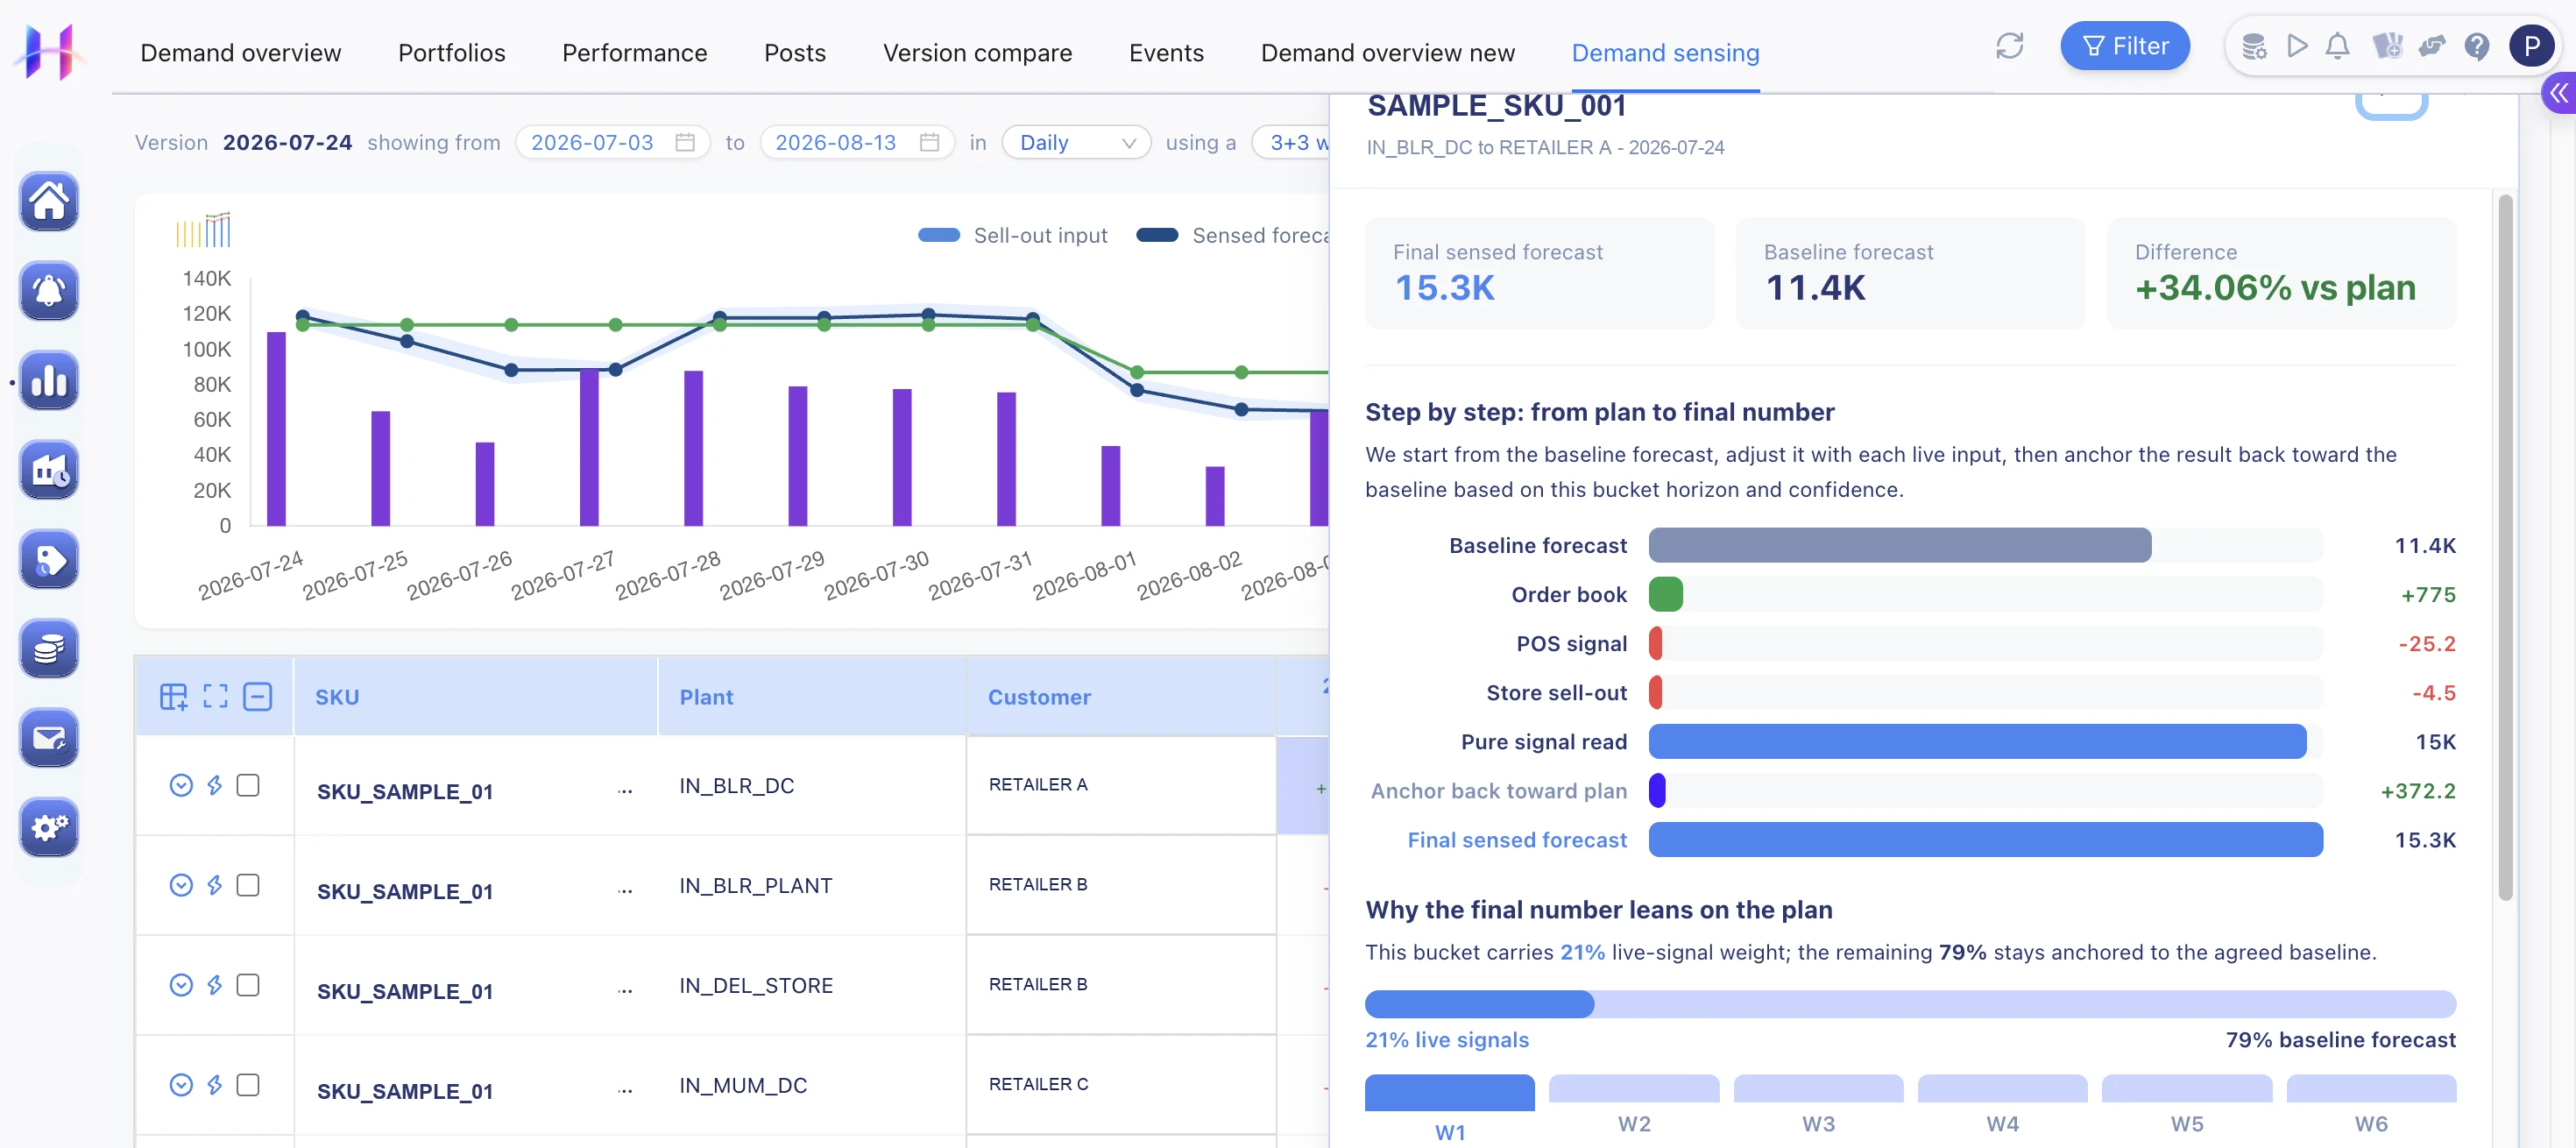Click the start date field 2026-07-03
Image resolution: width=2576 pixels, height=1148 pixels.
613,142
